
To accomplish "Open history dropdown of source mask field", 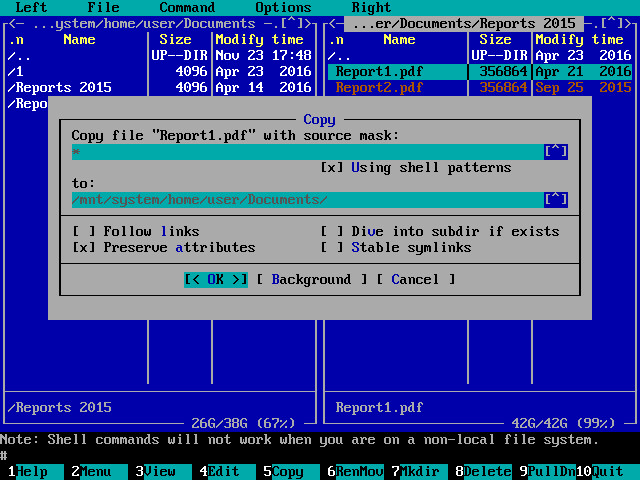I will click(556, 152).
